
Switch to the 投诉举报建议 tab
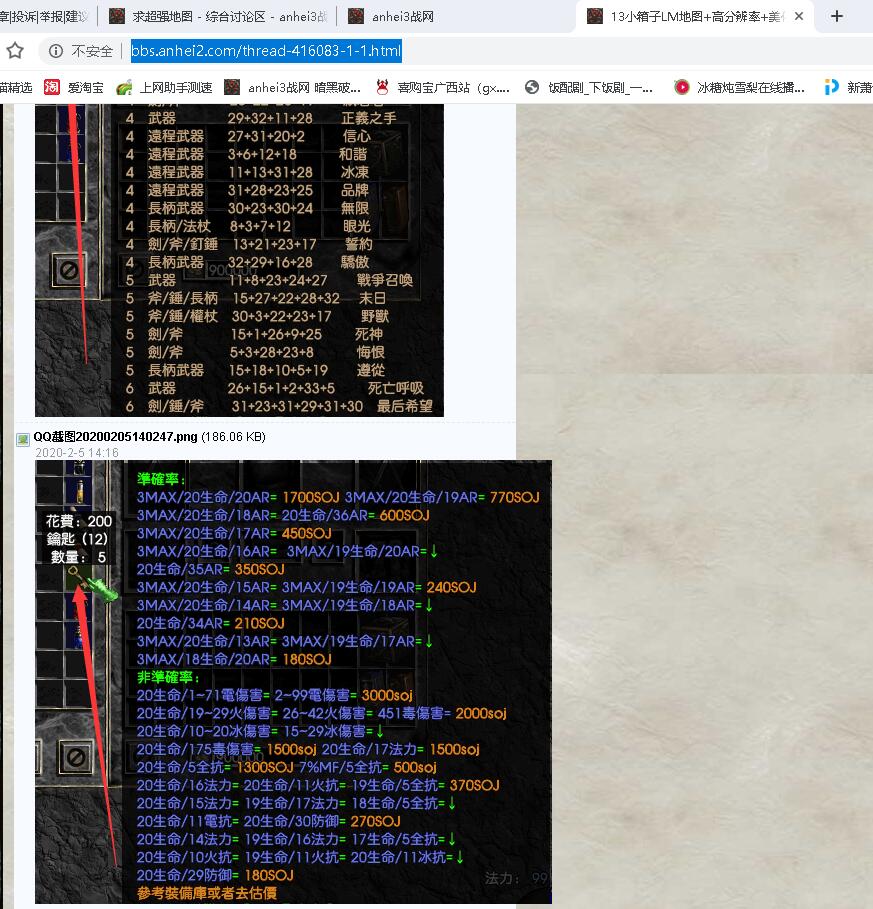pos(44,16)
